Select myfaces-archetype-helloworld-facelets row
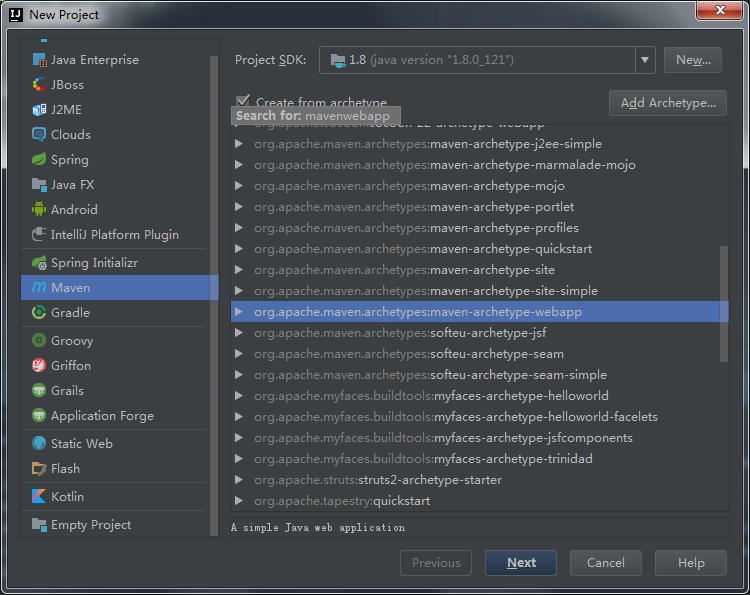The image size is (750, 595). (480, 417)
